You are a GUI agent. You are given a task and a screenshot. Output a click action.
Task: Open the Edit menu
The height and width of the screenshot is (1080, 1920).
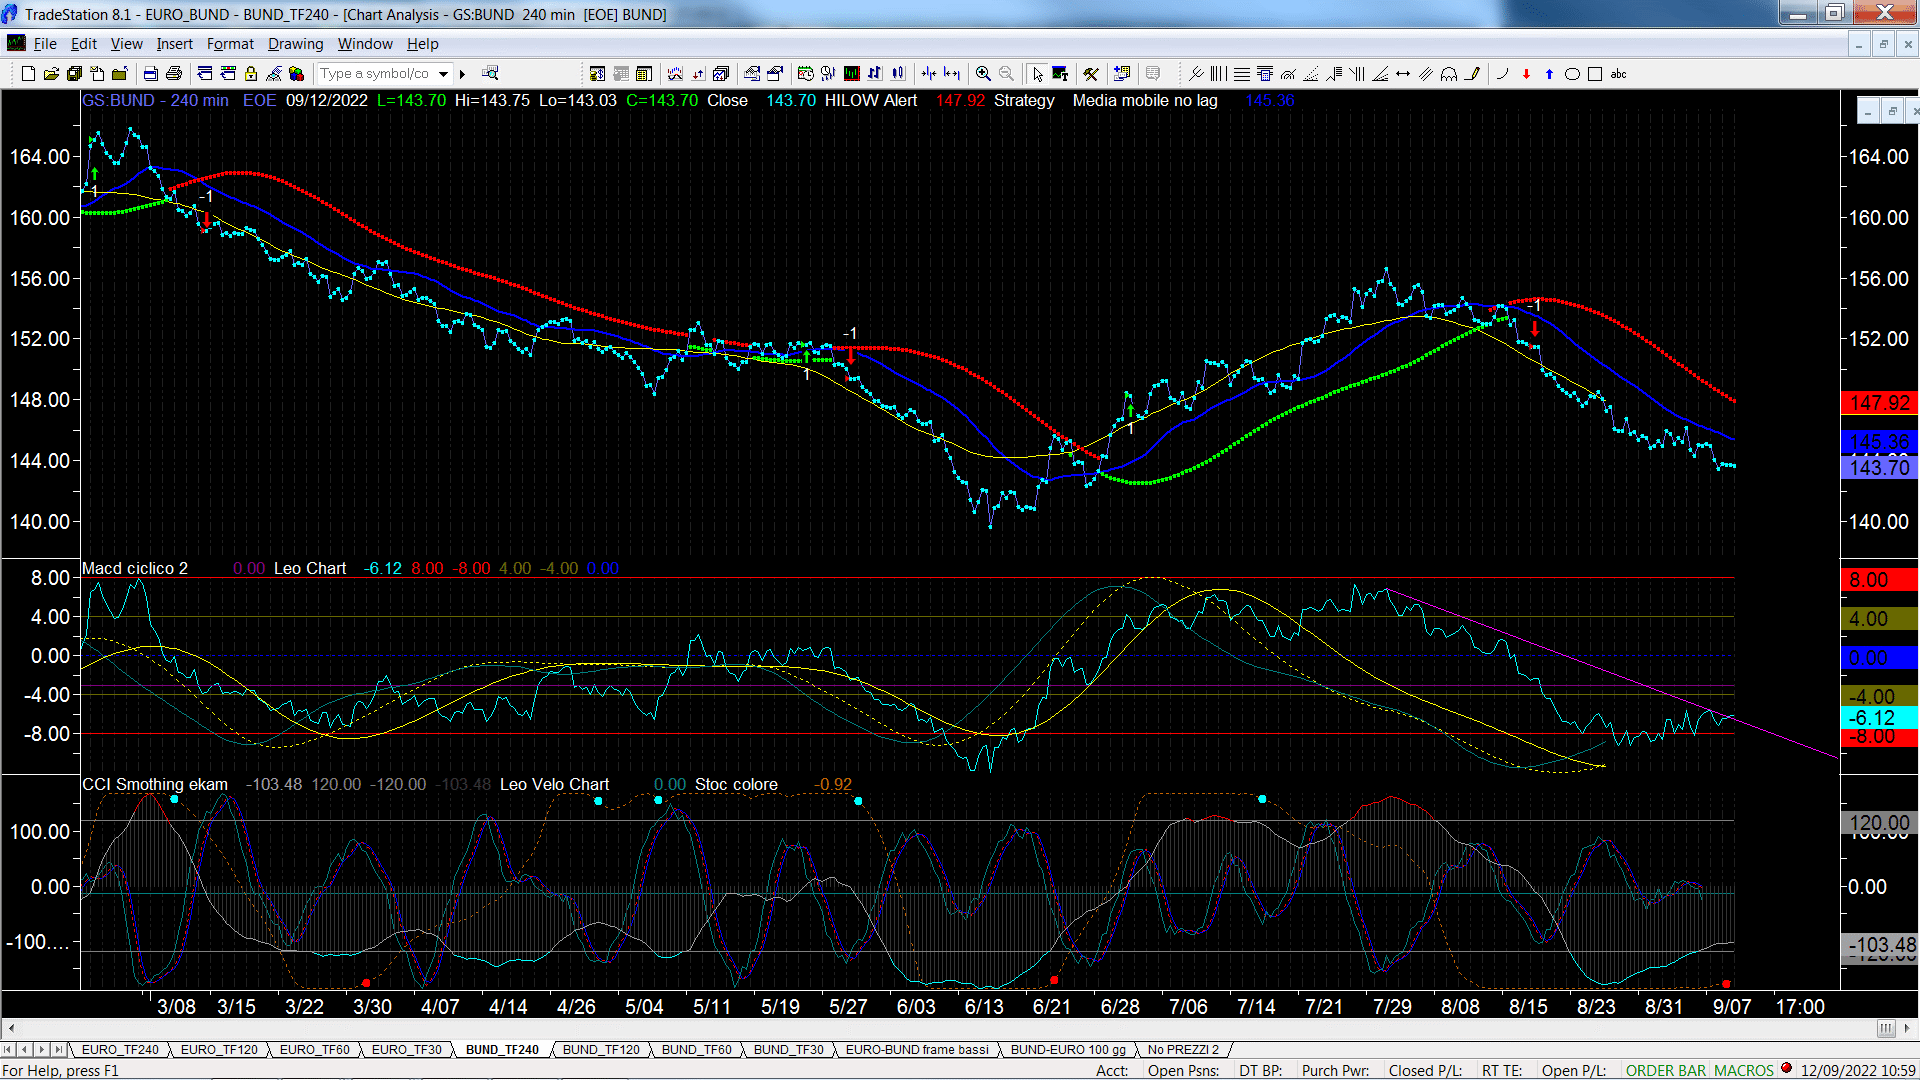point(83,44)
